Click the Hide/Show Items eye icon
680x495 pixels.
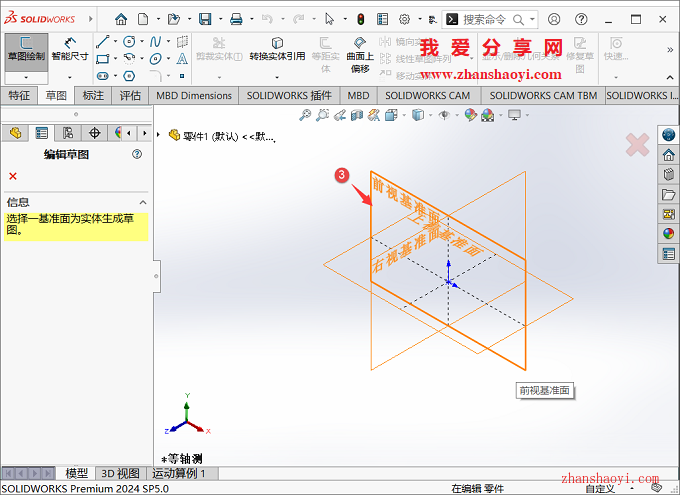[x=445, y=116]
